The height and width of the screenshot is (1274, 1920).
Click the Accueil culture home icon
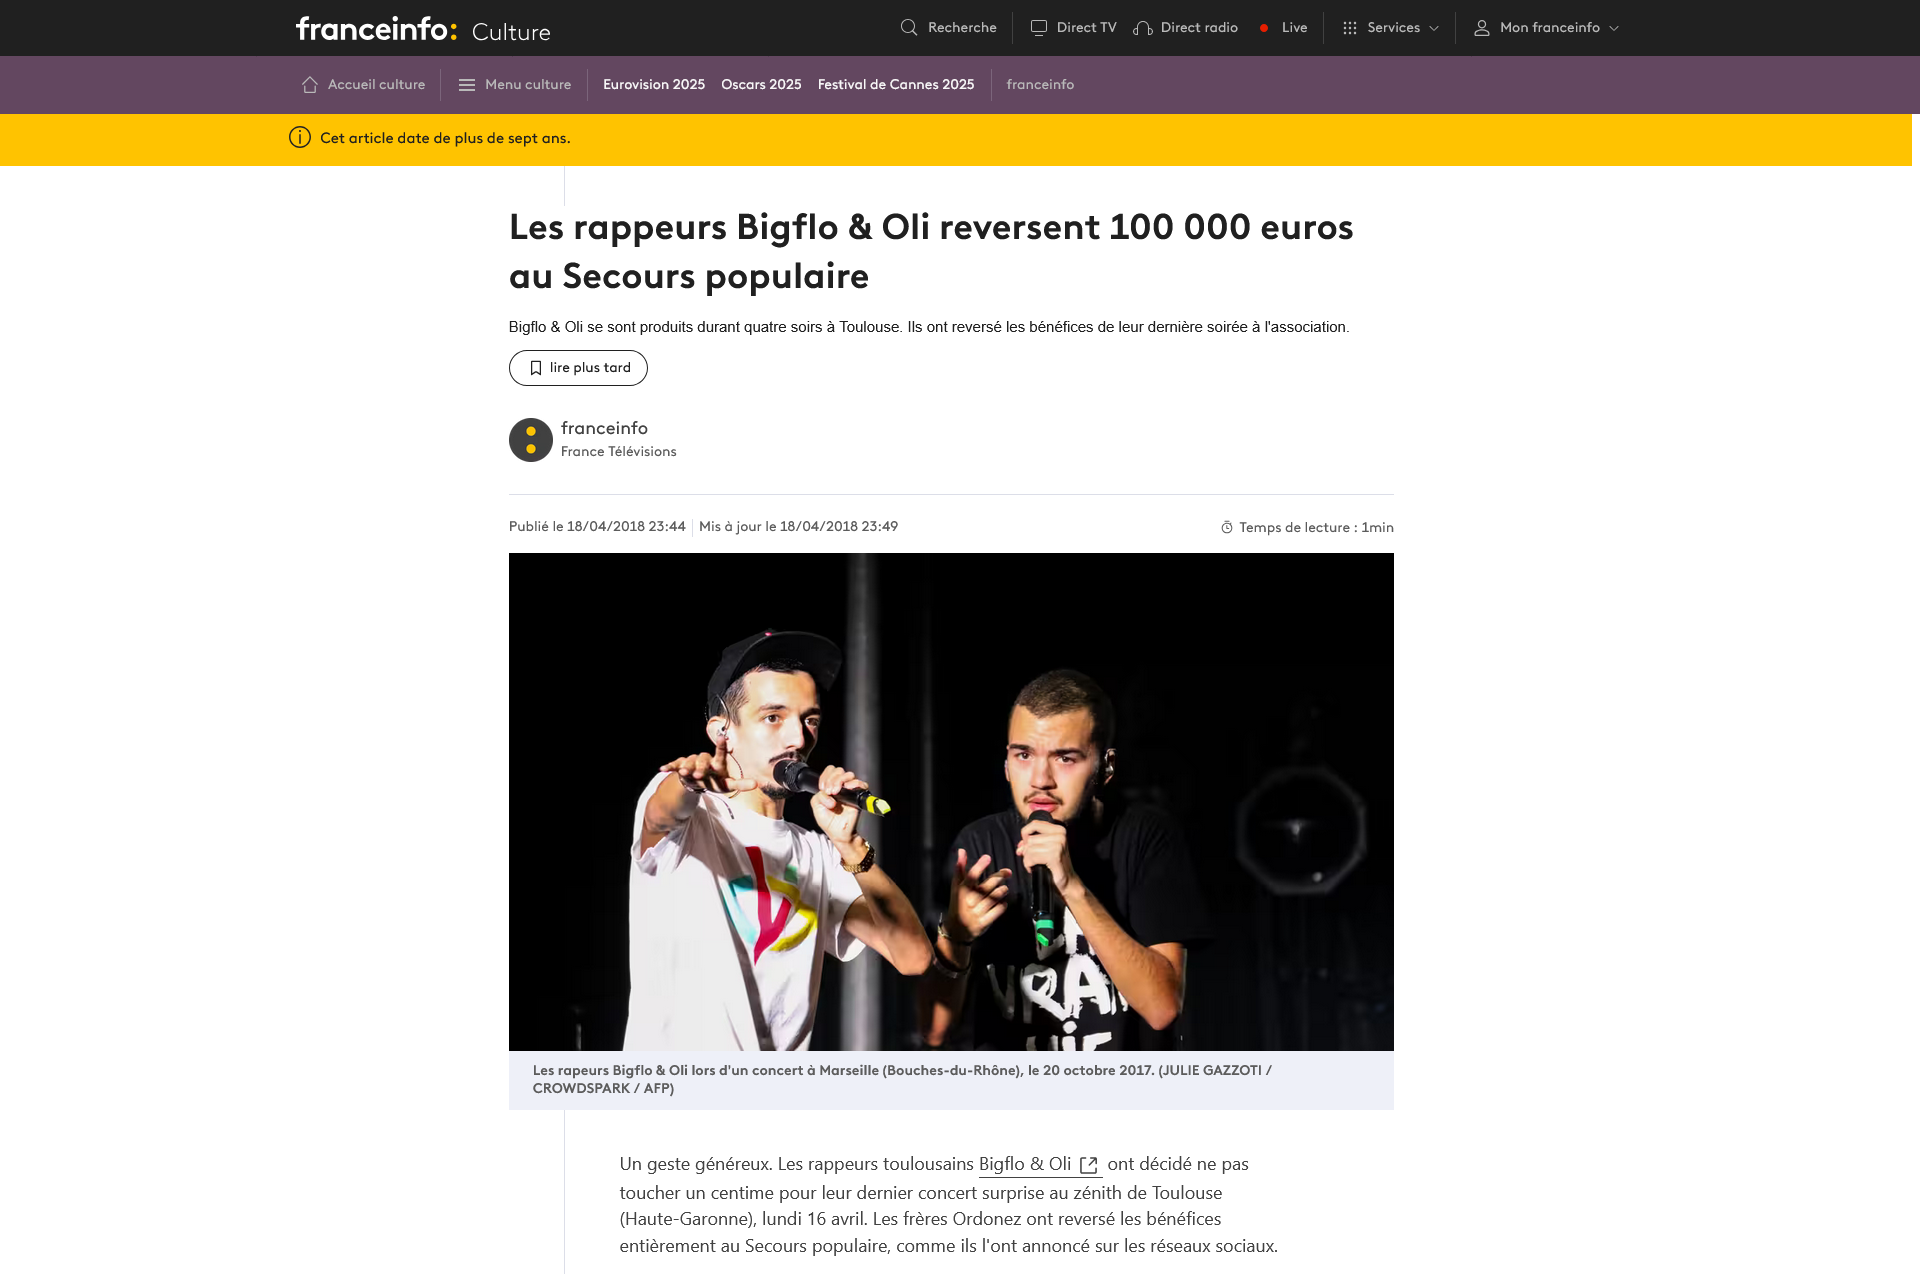(x=310, y=85)
